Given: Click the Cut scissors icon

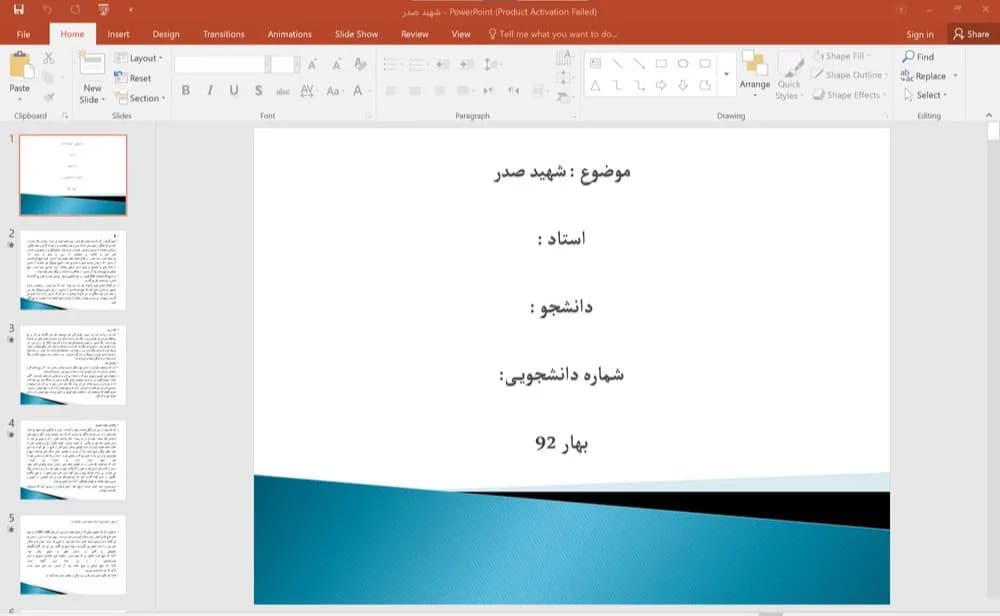Looking at the screenshot, I should click(x=48, y=58).
